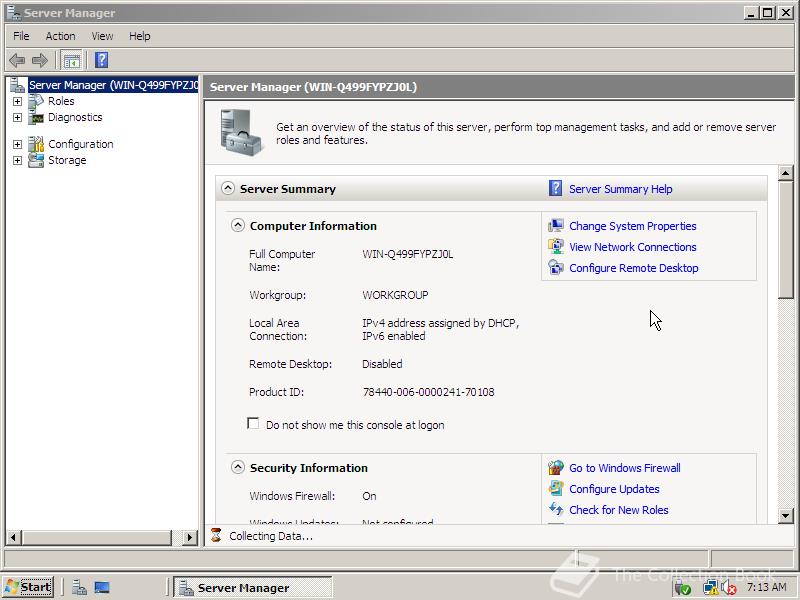The width and height of the screenshot is (800, 600).
Task: Click the details pane scroll-down arrow
Action: click(x=786, y=515)
